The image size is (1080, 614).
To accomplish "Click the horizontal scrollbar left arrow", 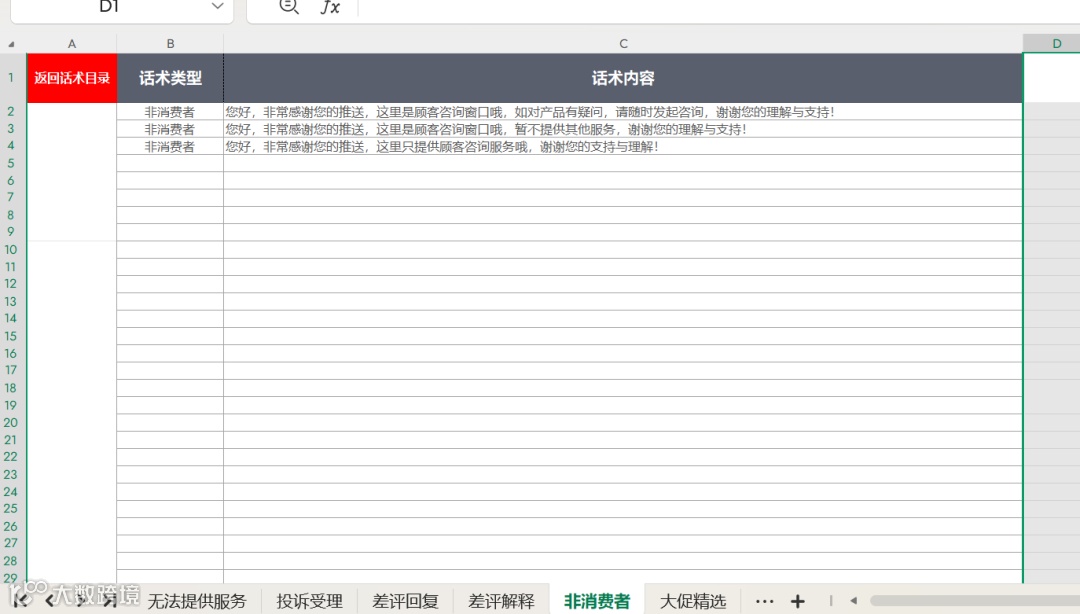I will coord(853,601).
